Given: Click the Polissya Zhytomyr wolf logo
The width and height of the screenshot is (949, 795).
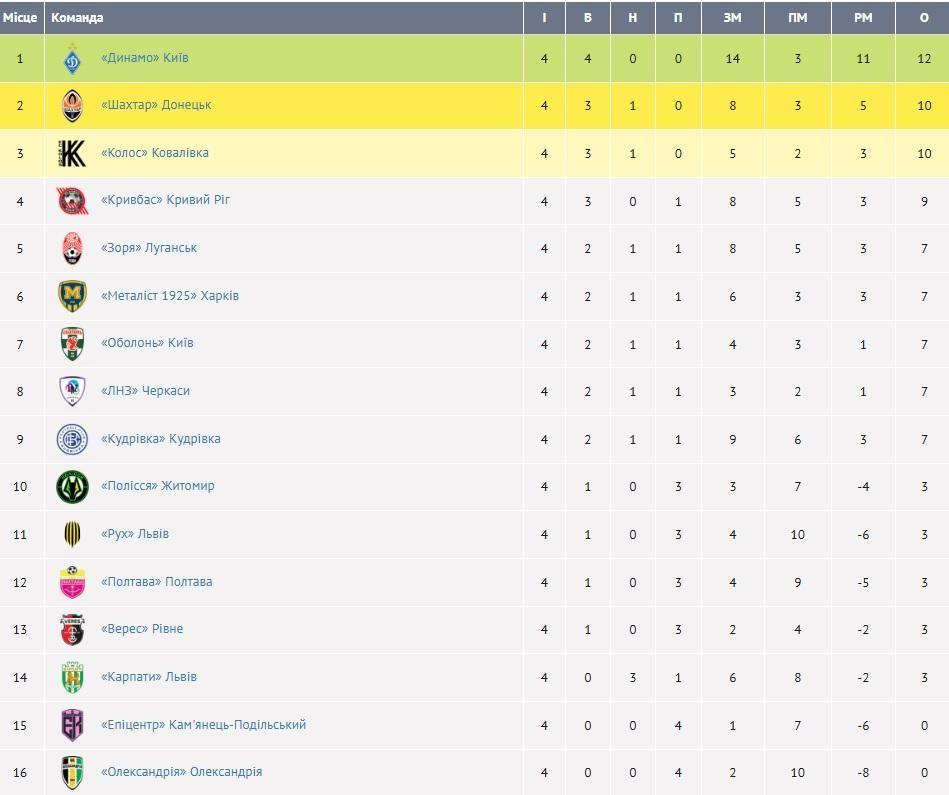Looking at the screenshot, I should click(x=72, y=486).
